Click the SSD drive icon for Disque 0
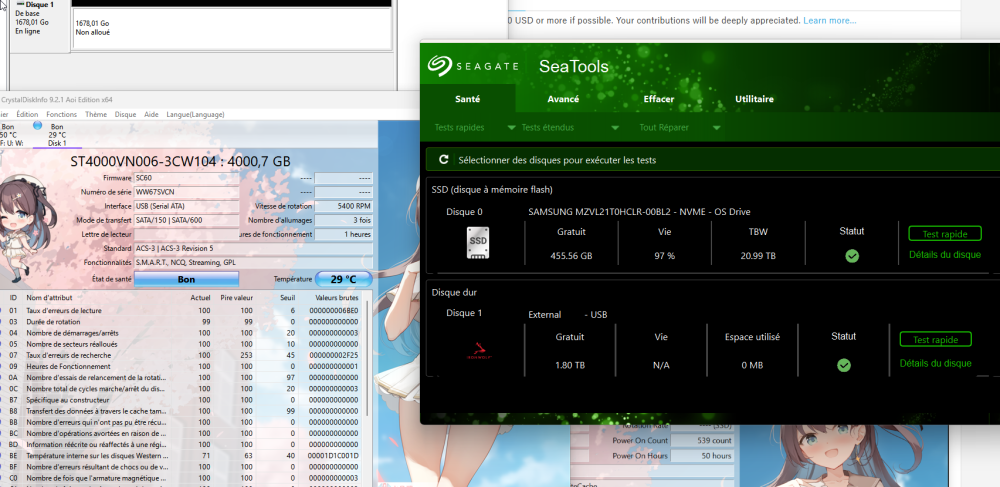The height and width of the screenshot is (487, 1000). 478,243
